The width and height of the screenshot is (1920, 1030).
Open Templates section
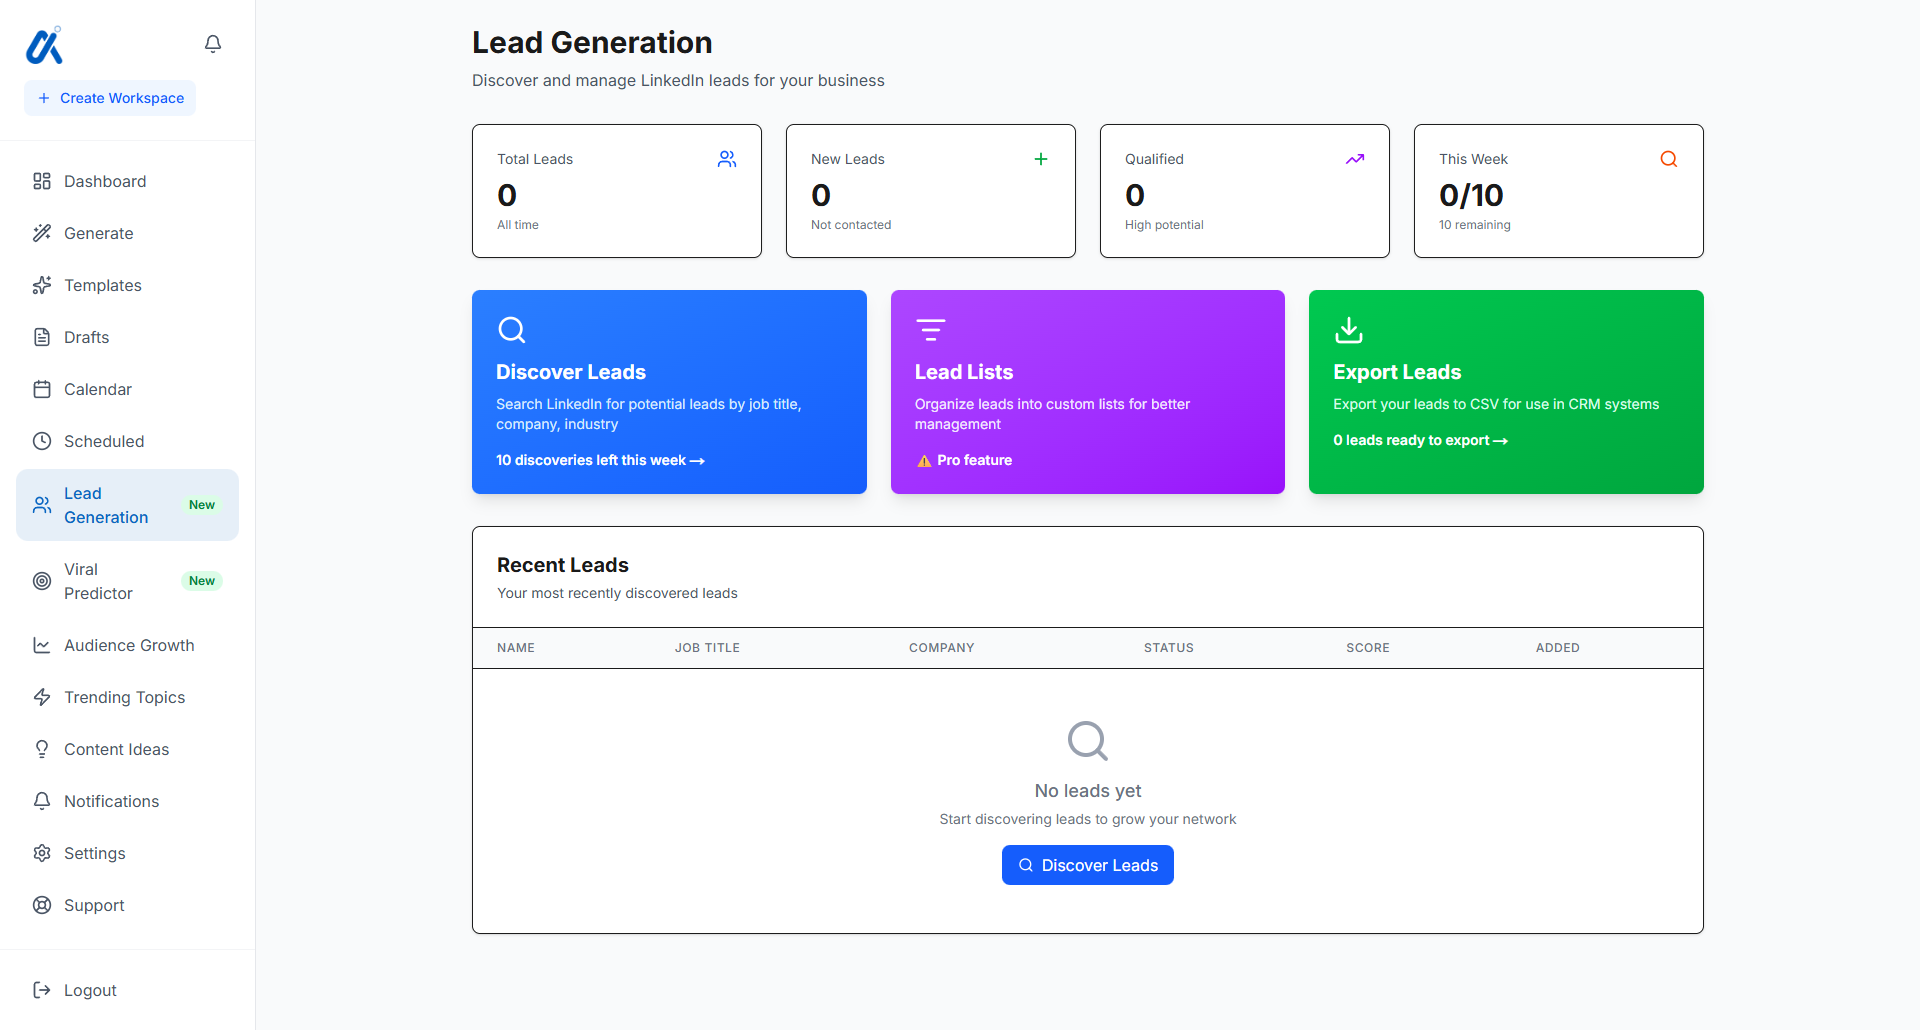point(127,285)
